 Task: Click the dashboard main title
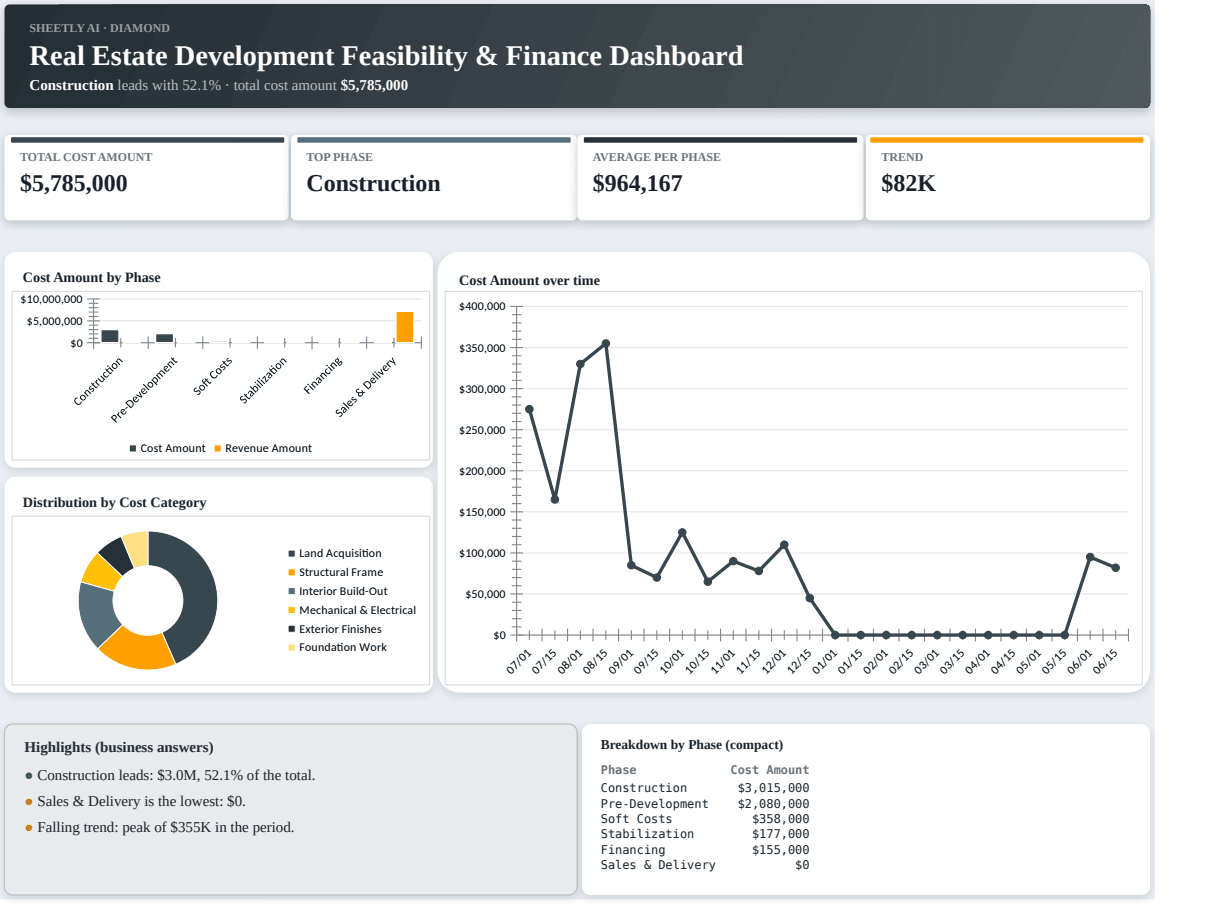[386, 56]
